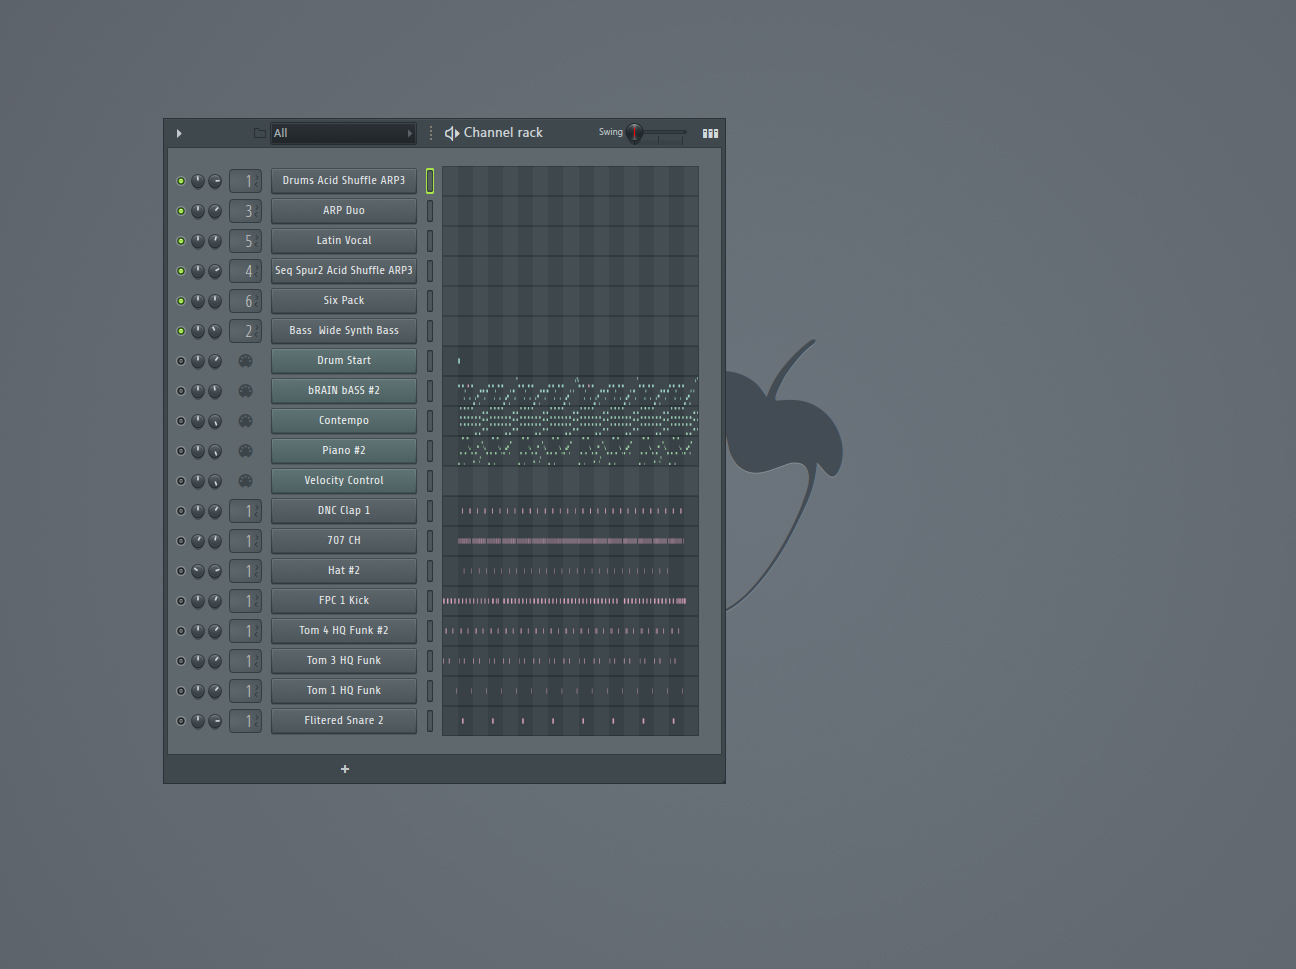Open the Channel rack options arrow menu
Image resolution: width=1296 pixels, height=969 pixels.
click(x=179, y=133)
